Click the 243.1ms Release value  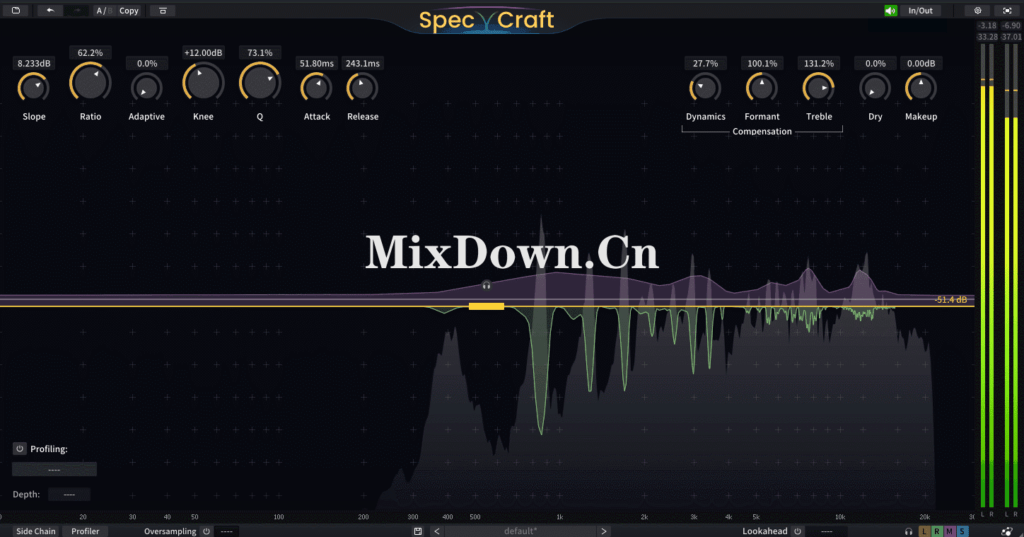pyautogui.click(x=362, y=63)
